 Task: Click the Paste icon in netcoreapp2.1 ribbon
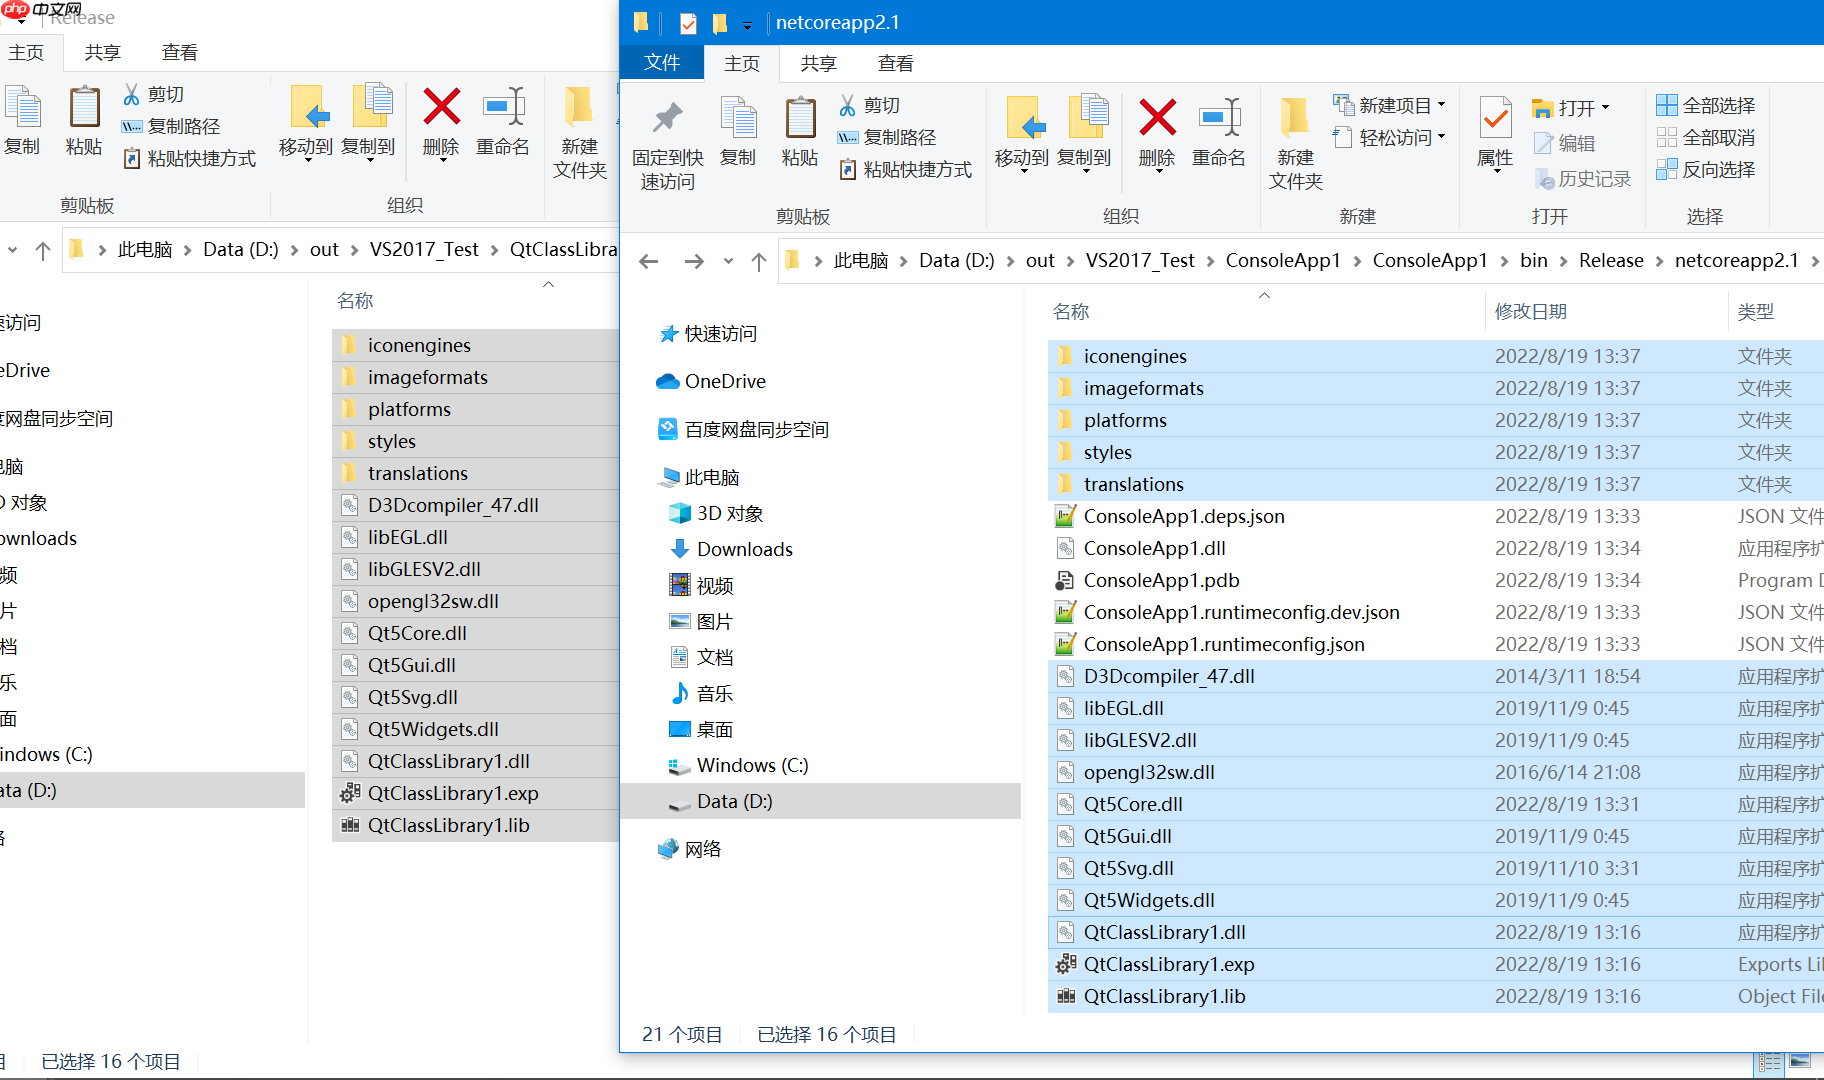click(x=800, y=131)
